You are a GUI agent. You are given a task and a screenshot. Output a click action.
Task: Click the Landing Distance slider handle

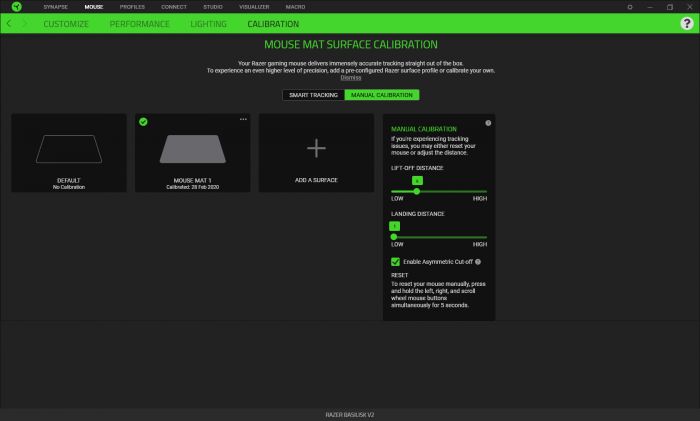393,237
